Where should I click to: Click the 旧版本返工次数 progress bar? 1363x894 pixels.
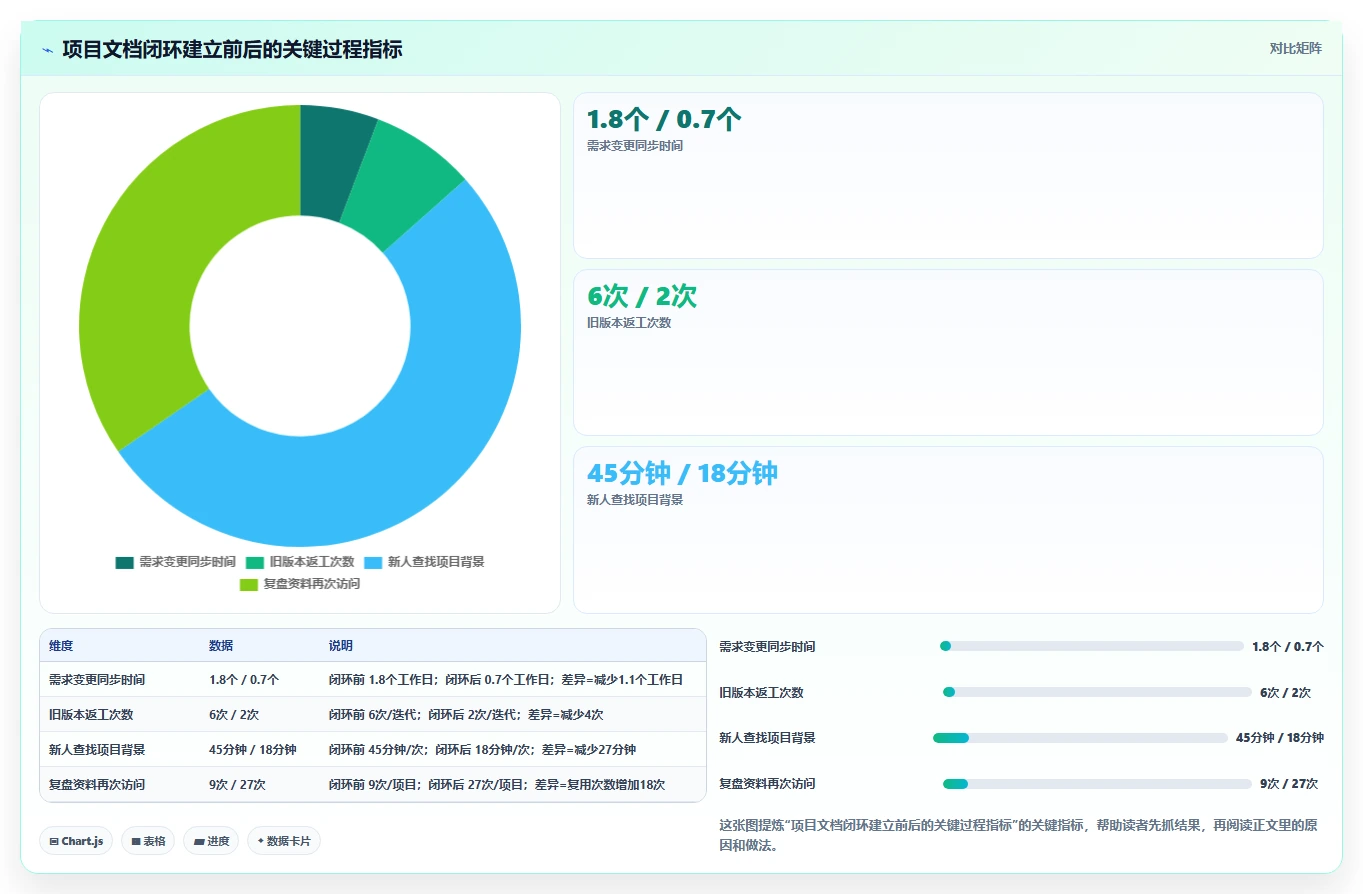[1097, 692]
